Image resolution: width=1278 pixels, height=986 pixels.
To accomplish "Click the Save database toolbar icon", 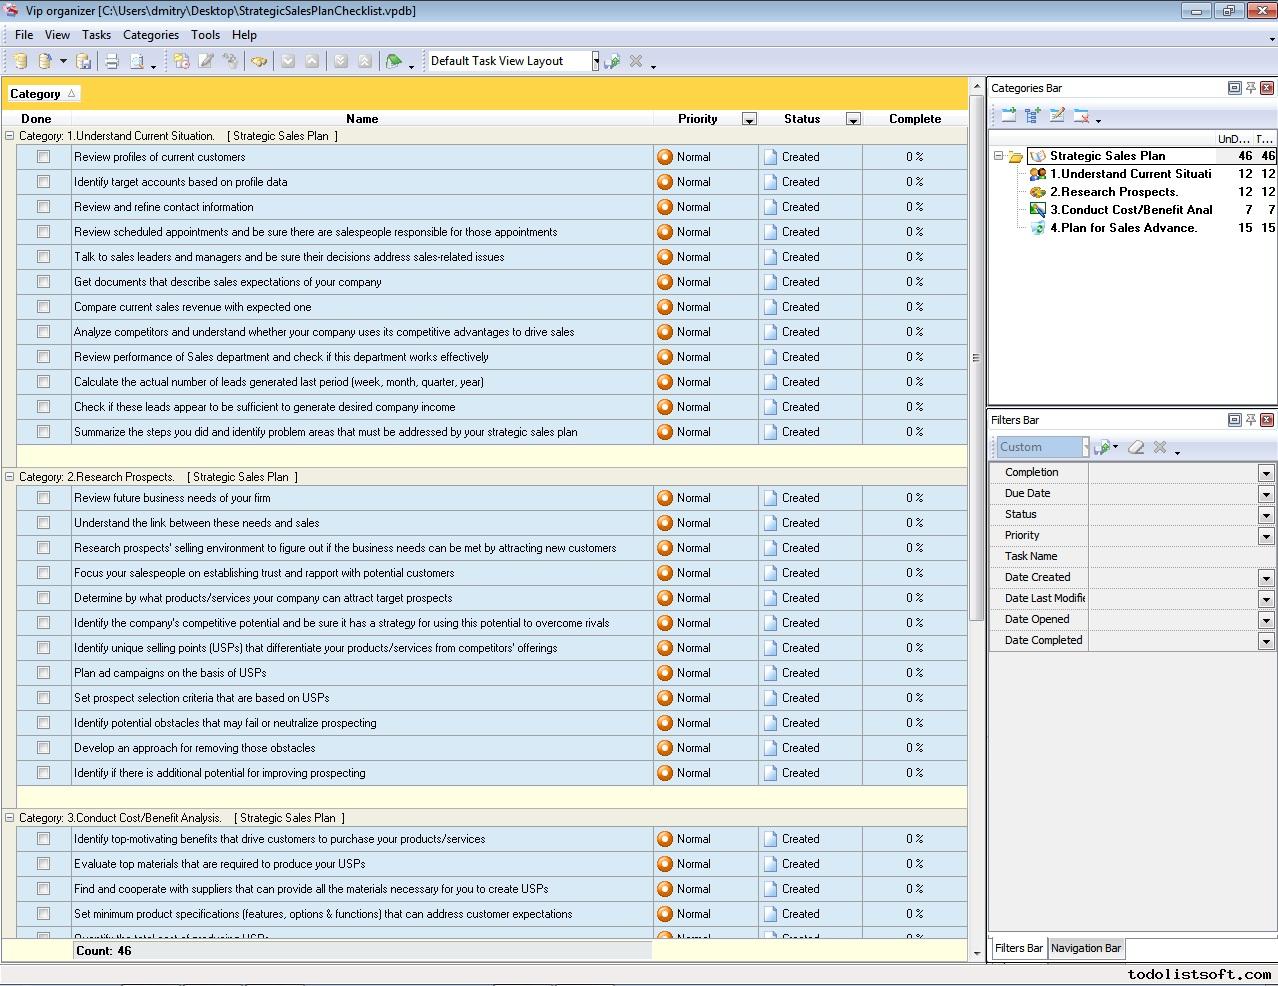I will [x=84, y=62].
